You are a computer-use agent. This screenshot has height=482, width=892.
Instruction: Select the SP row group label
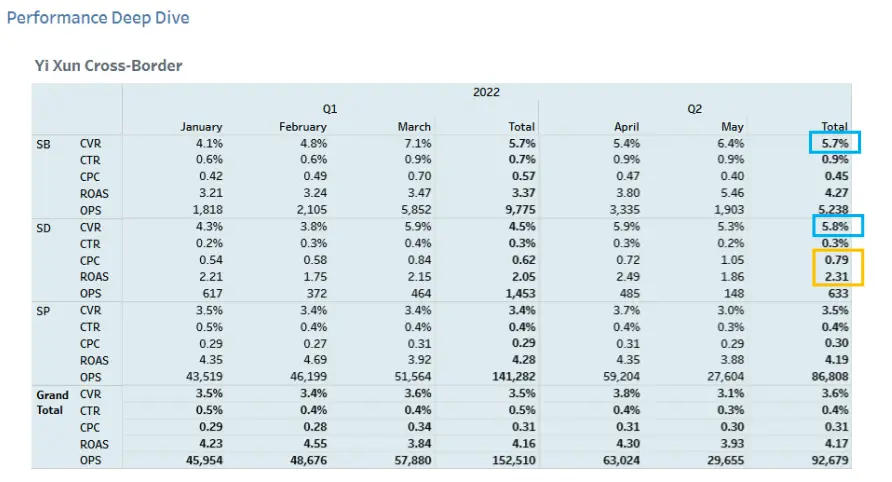pyautogui.click(x=44, y=310)
